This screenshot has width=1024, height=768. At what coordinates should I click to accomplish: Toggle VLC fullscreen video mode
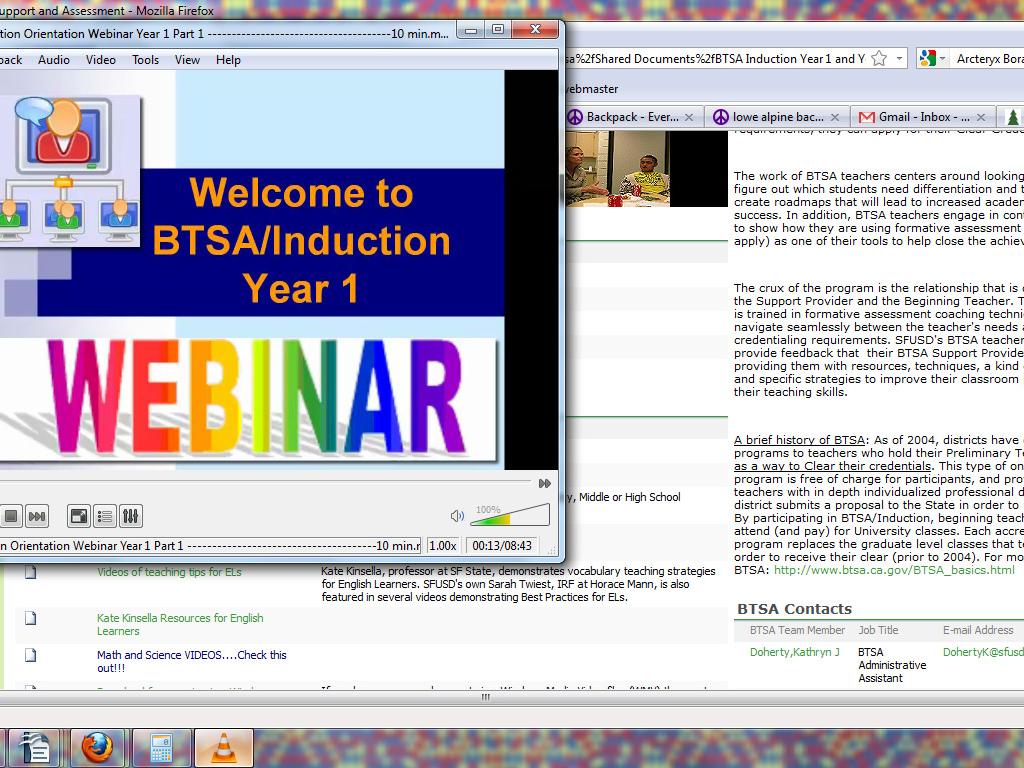(x=78, y=516)
